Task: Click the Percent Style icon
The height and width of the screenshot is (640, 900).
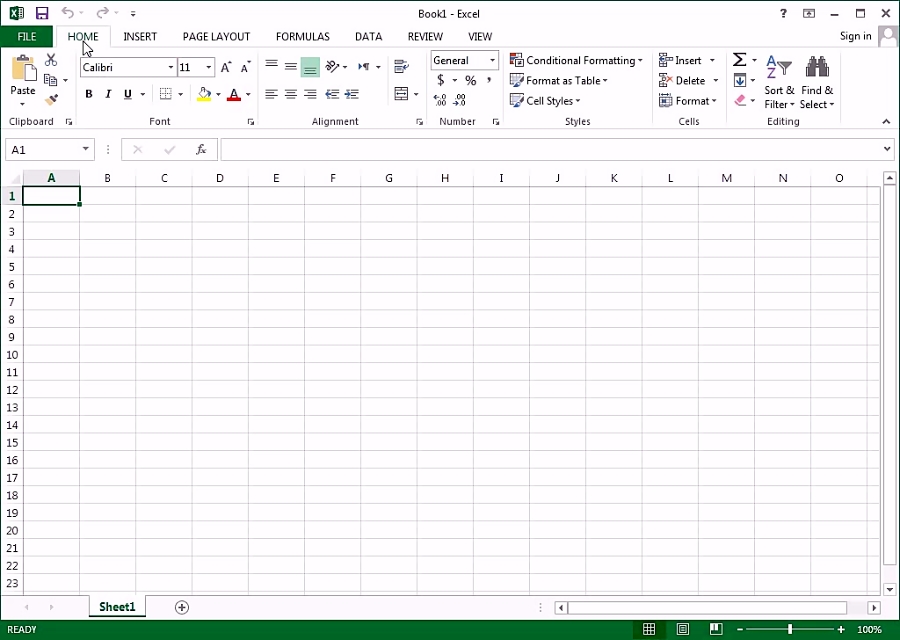Action: tap(470, 81)
